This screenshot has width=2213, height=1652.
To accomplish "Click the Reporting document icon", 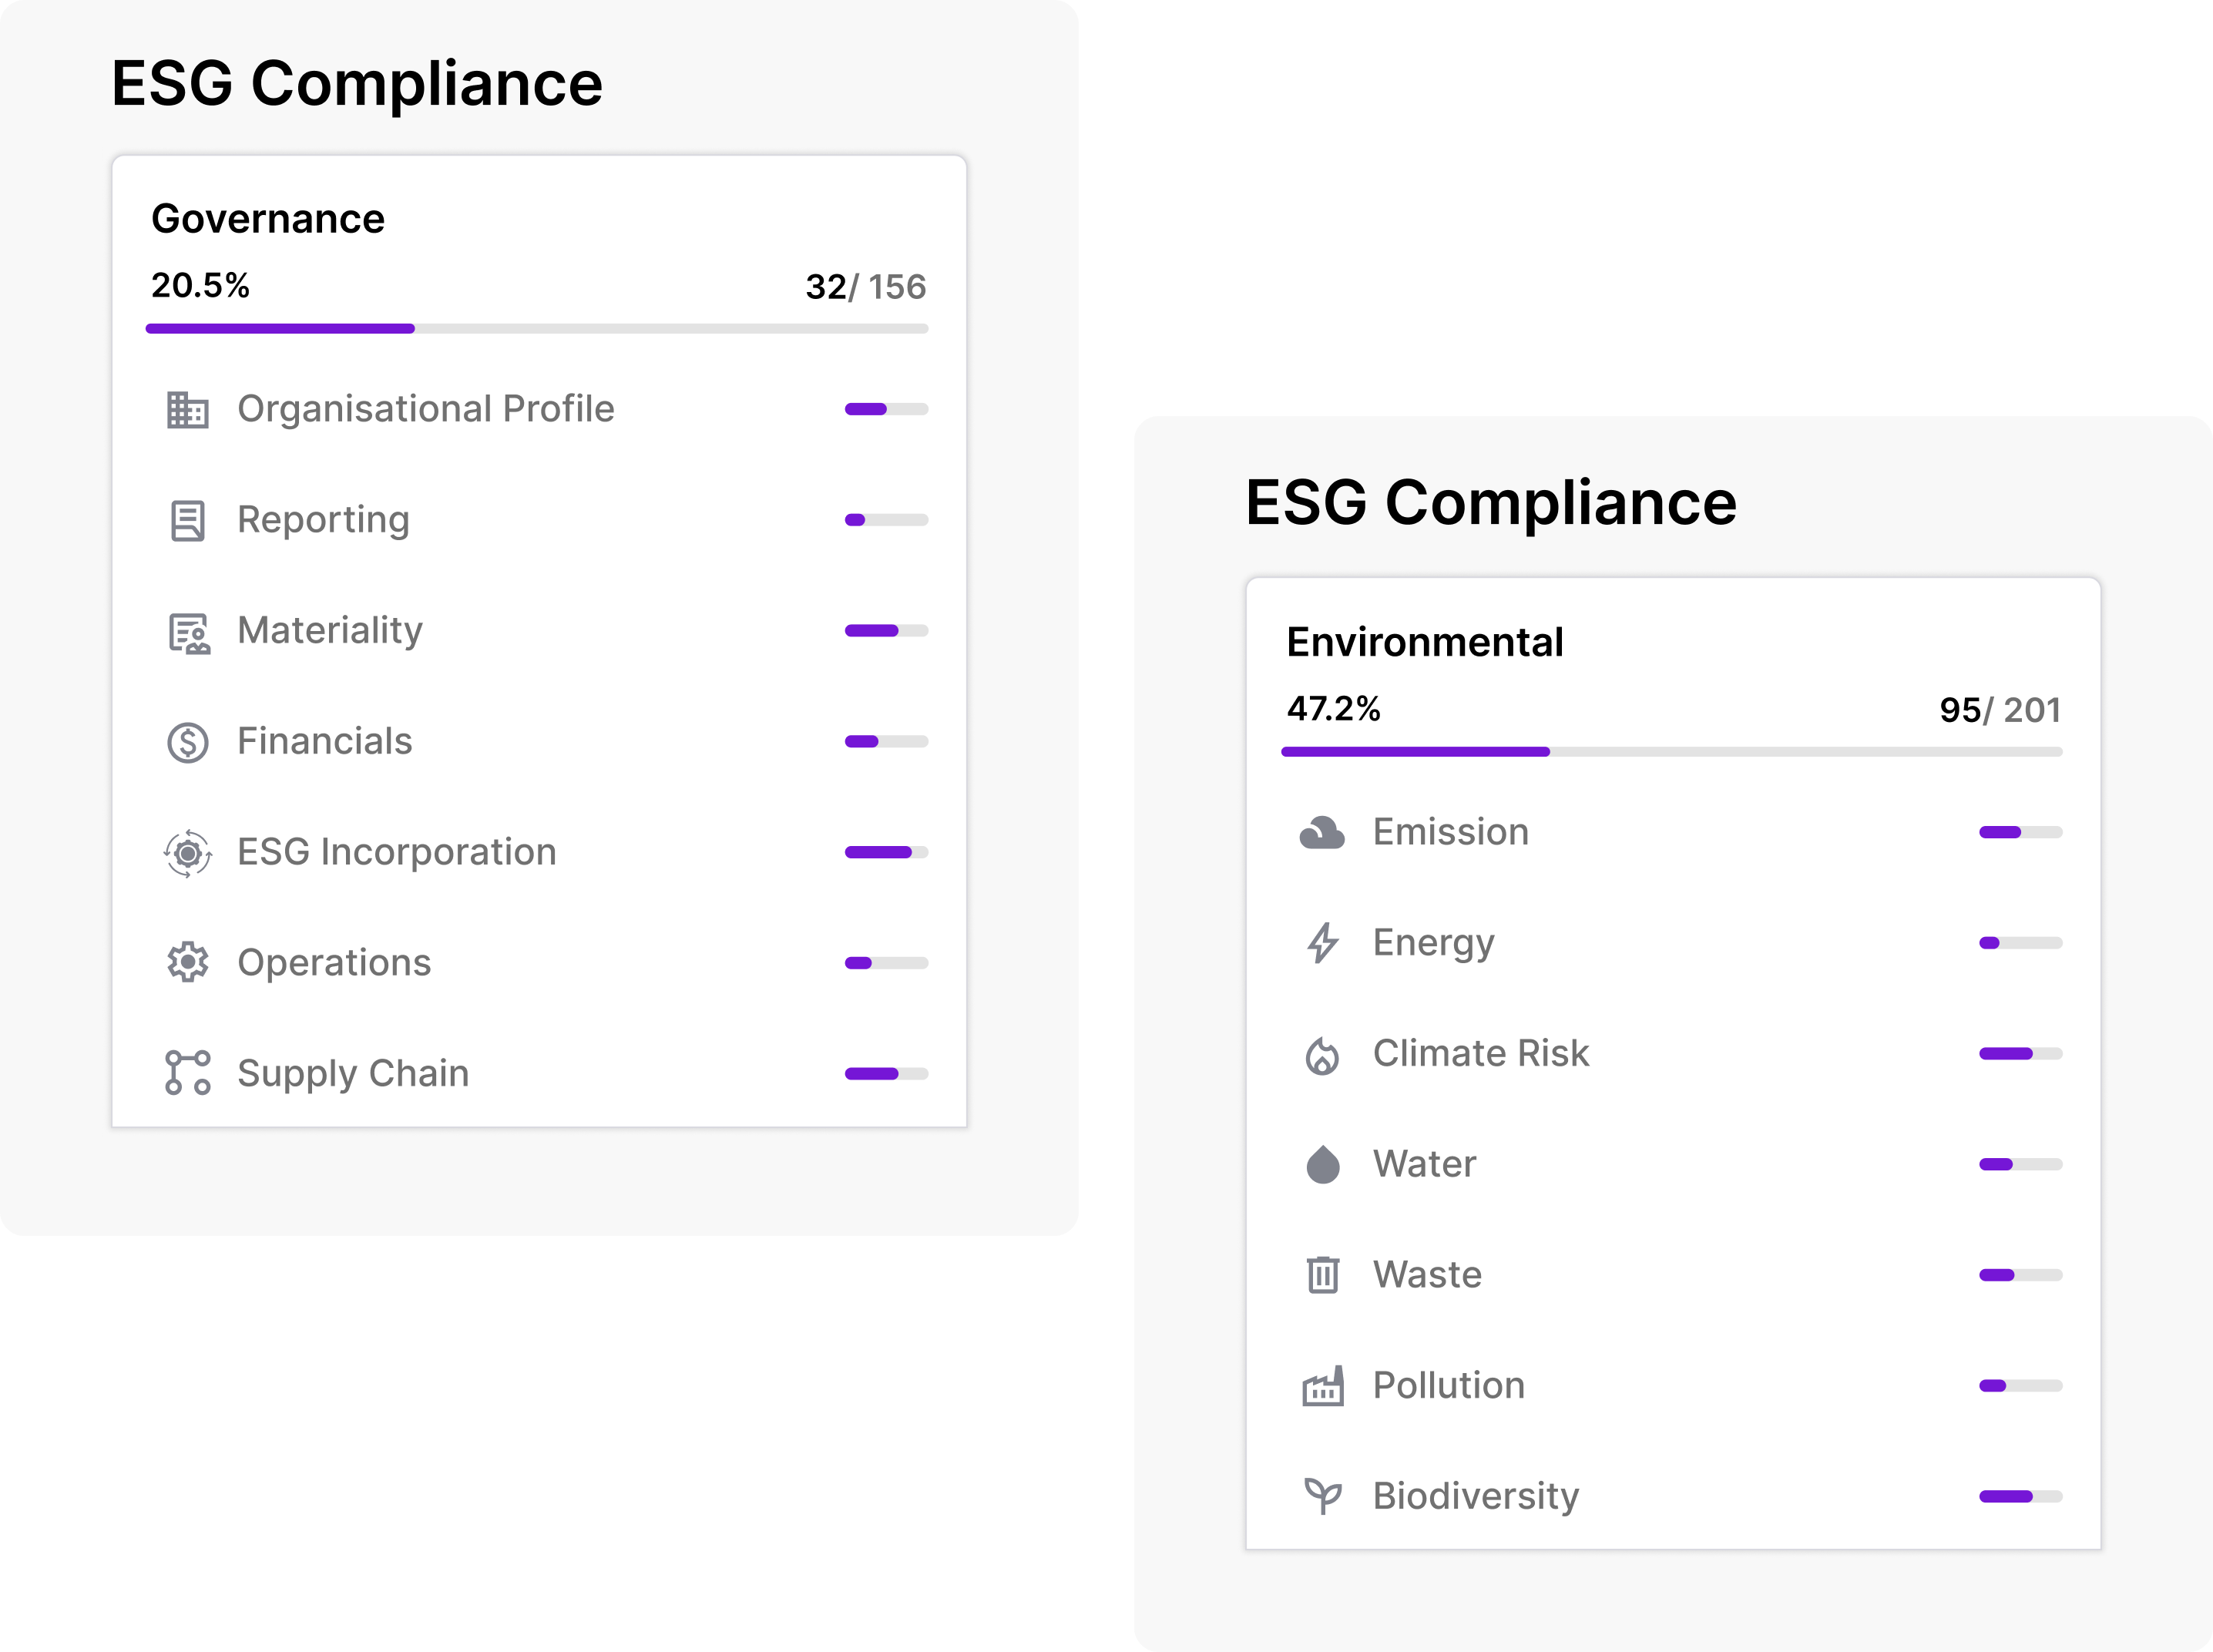I will 187,521.
